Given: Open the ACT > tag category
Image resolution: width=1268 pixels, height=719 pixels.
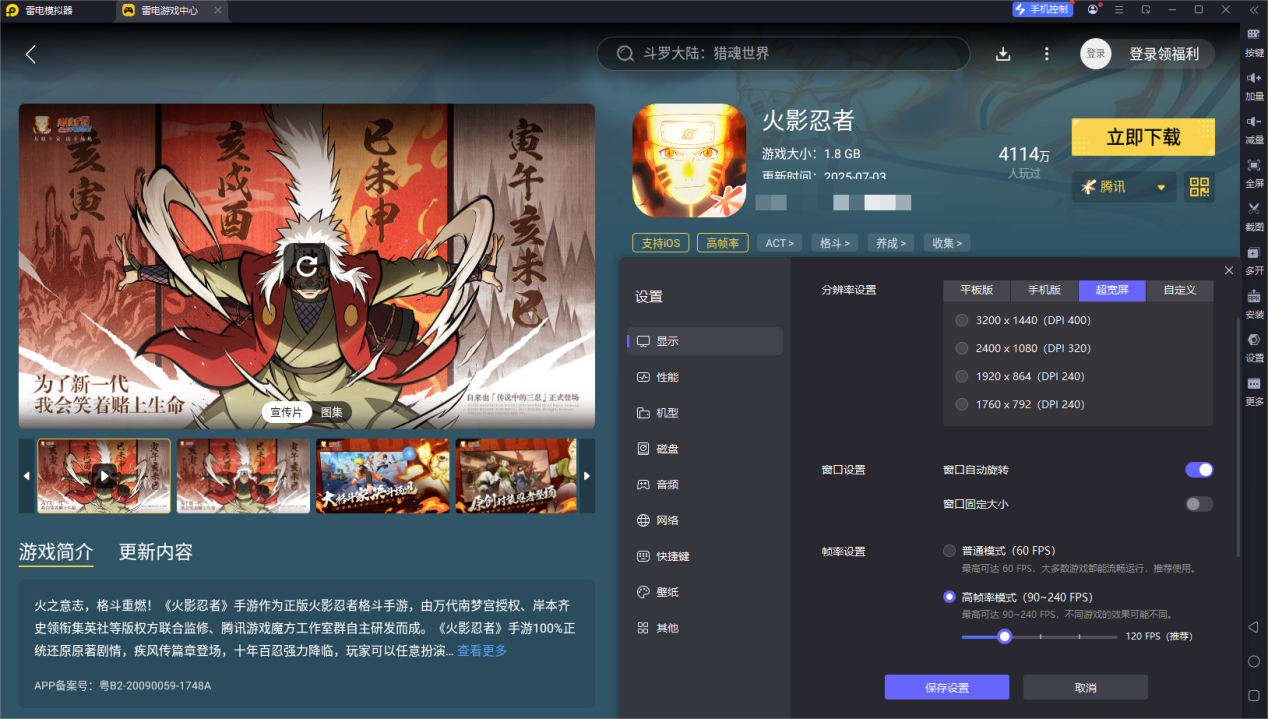Looking at the screenshot, I should coord(780,243).
